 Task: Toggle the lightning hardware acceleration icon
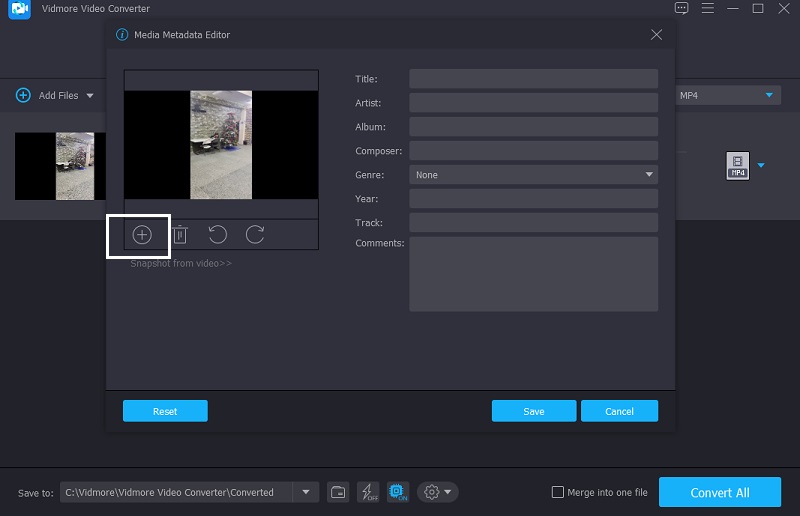point(368,492)
